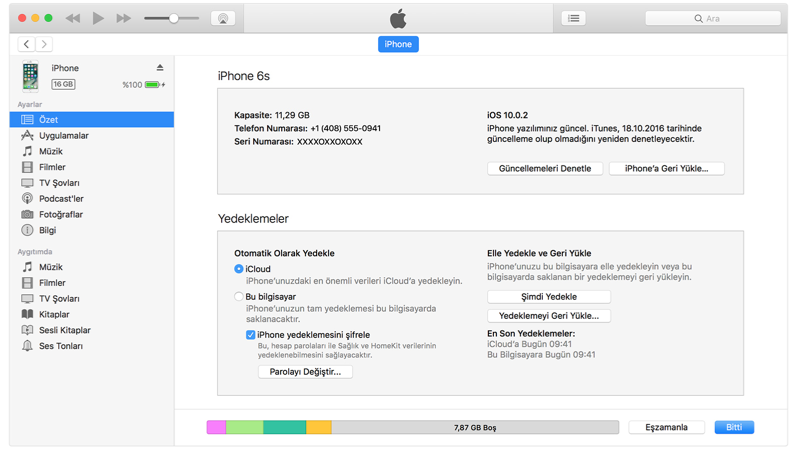Viewport: 797px width, 452px height.
Task: Select the Bu bilgisayar radio button
Action: click(x=238, y=296)
